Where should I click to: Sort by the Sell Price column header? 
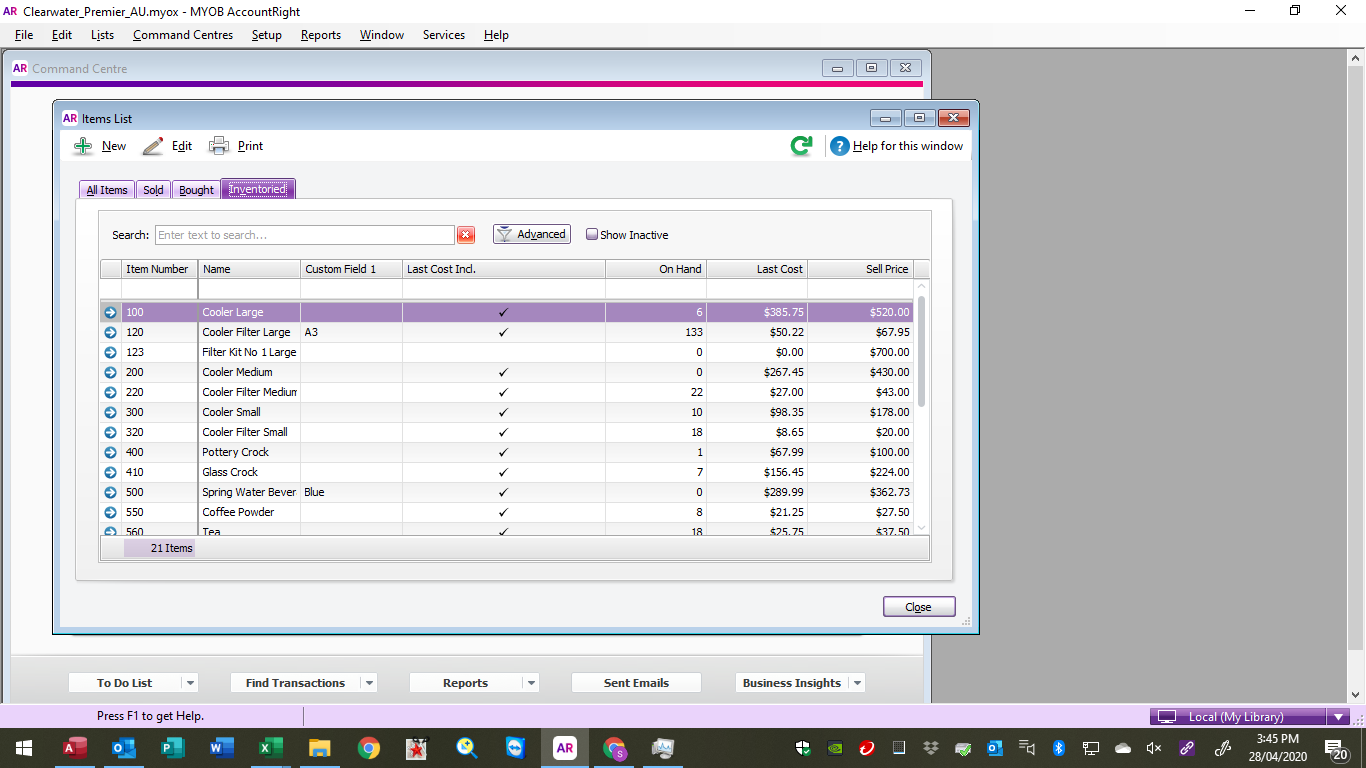(861, 269)
